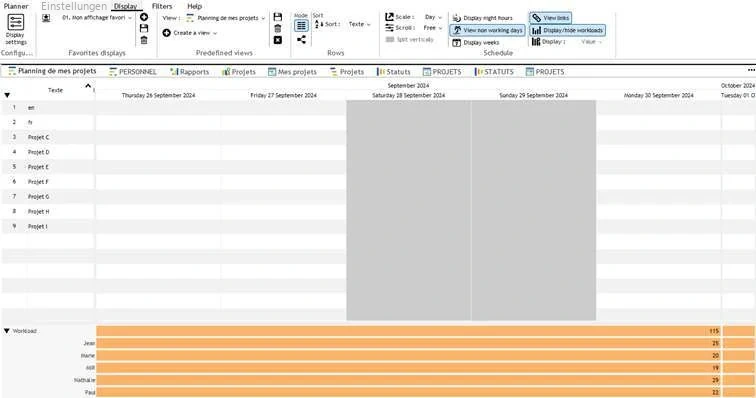Open the Filters ribbon tab
Image resolution: width=756 pixels, height=398 pixels.
[x=162, y=6]
